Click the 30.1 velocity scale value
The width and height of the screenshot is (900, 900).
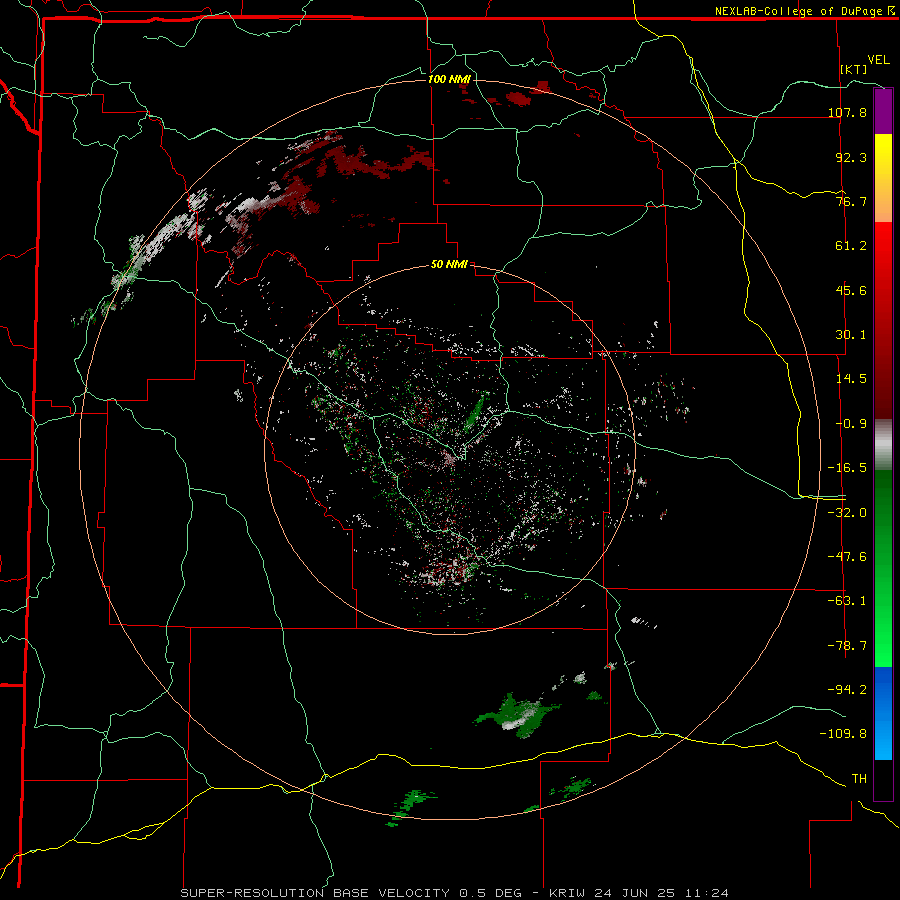(x=851, y=335)
